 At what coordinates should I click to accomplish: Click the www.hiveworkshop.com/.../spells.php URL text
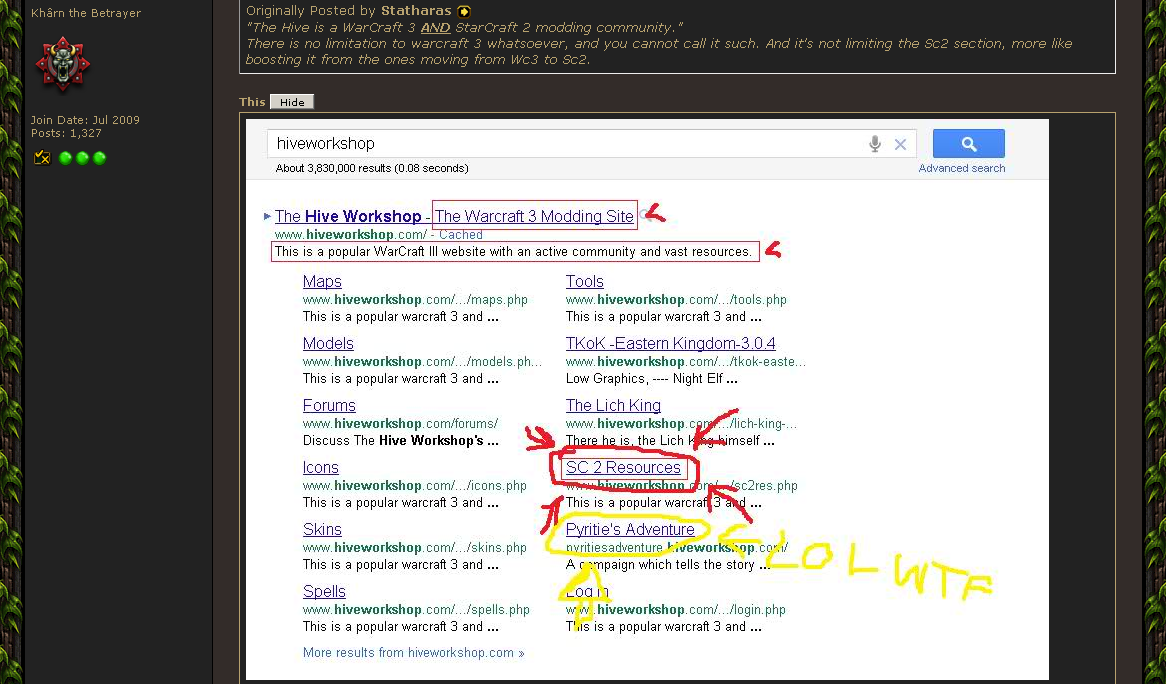[416, 610]
